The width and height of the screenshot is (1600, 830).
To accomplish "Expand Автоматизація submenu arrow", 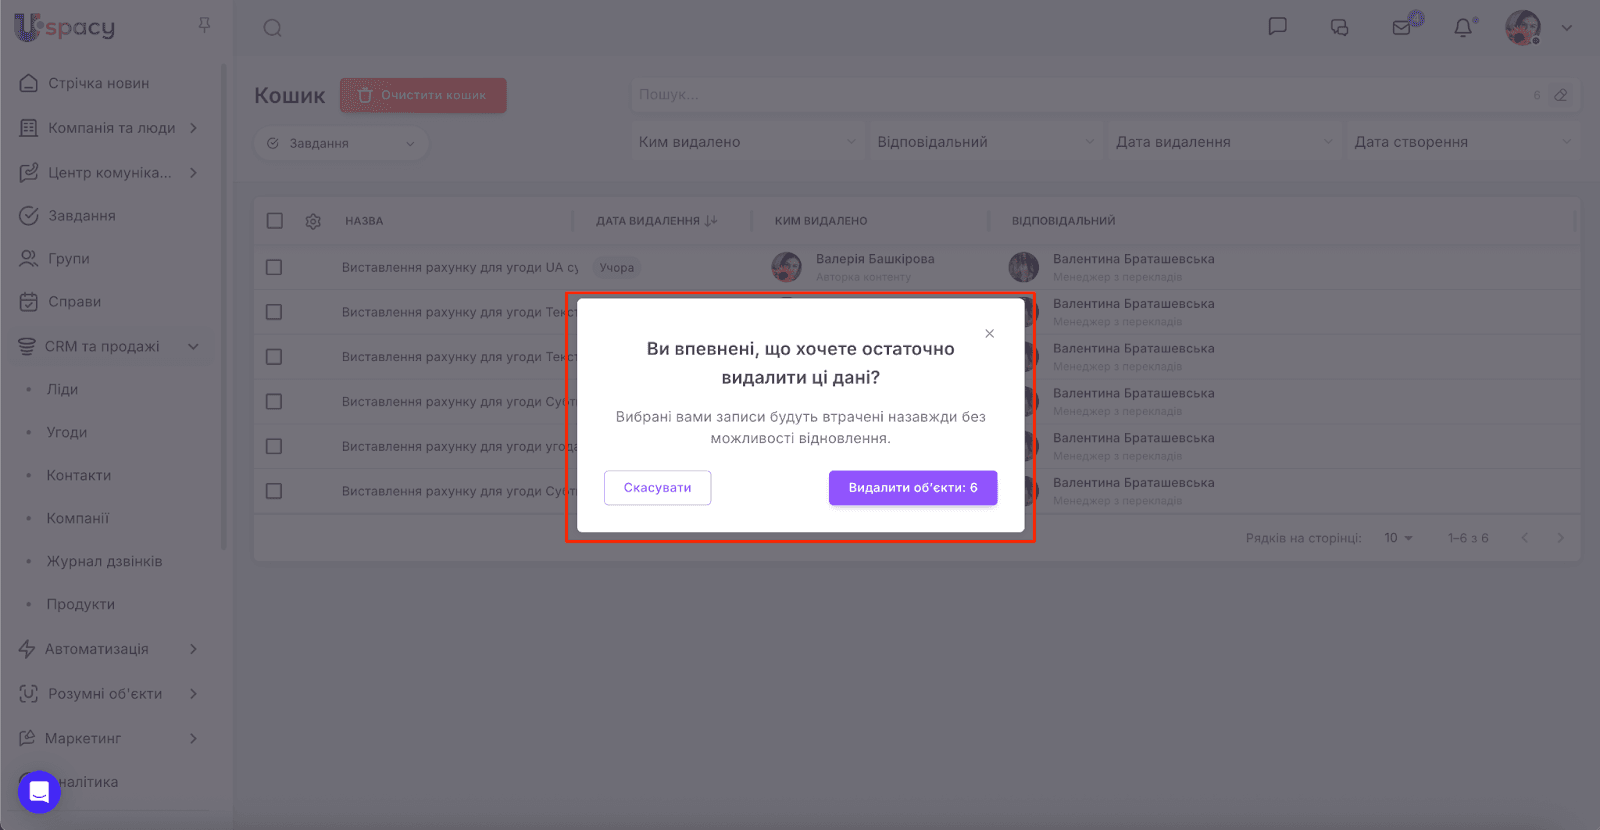I will tap(193, 649).
